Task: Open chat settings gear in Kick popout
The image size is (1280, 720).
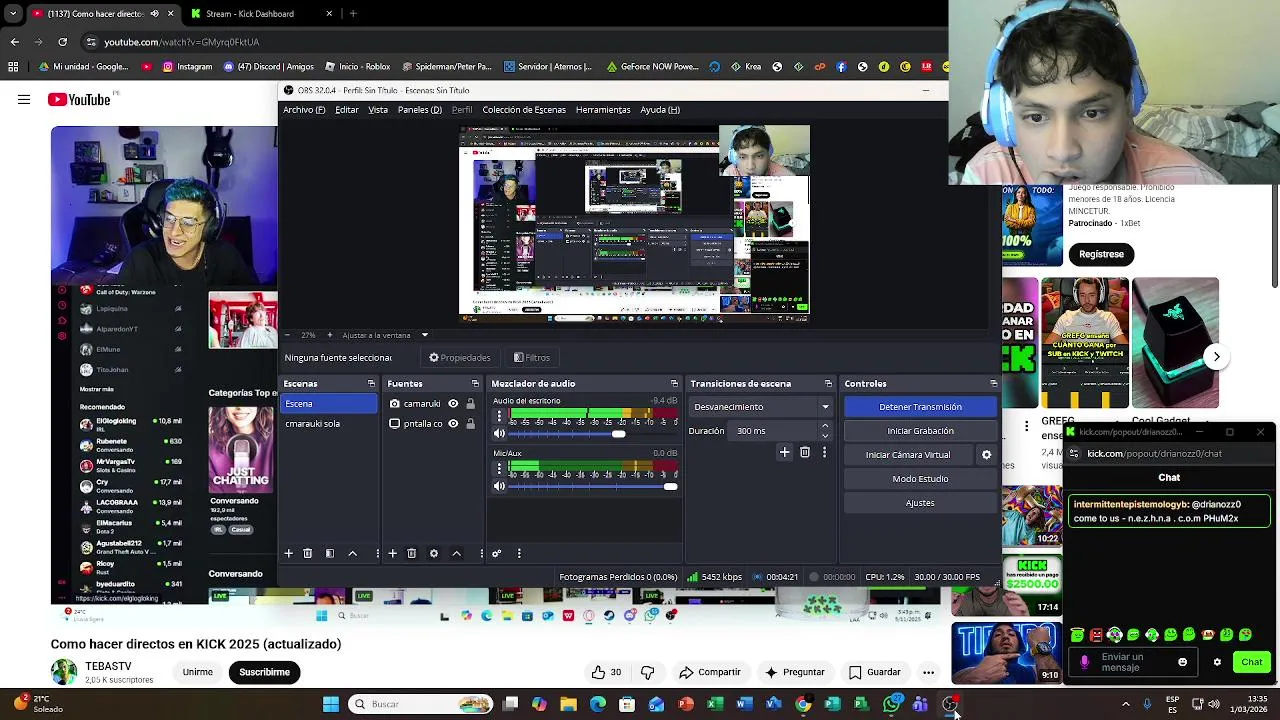Action: click(x=1217, y=662)
